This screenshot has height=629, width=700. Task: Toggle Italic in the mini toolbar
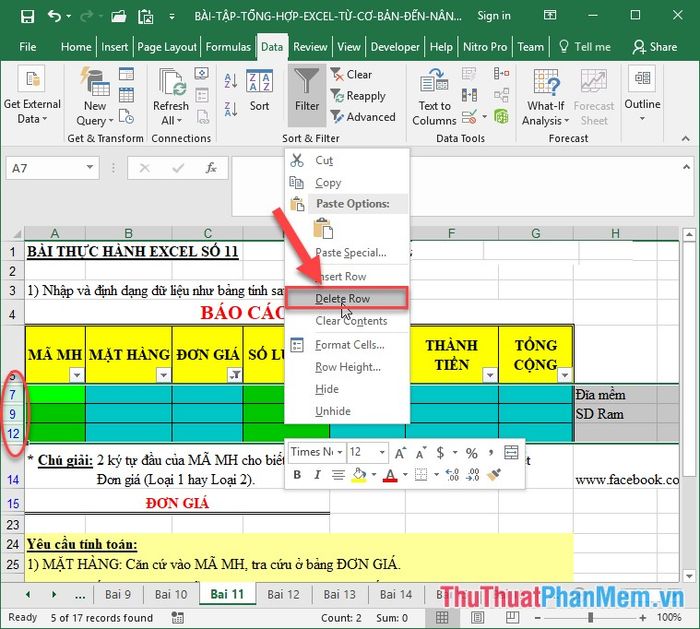pos(318,475)
